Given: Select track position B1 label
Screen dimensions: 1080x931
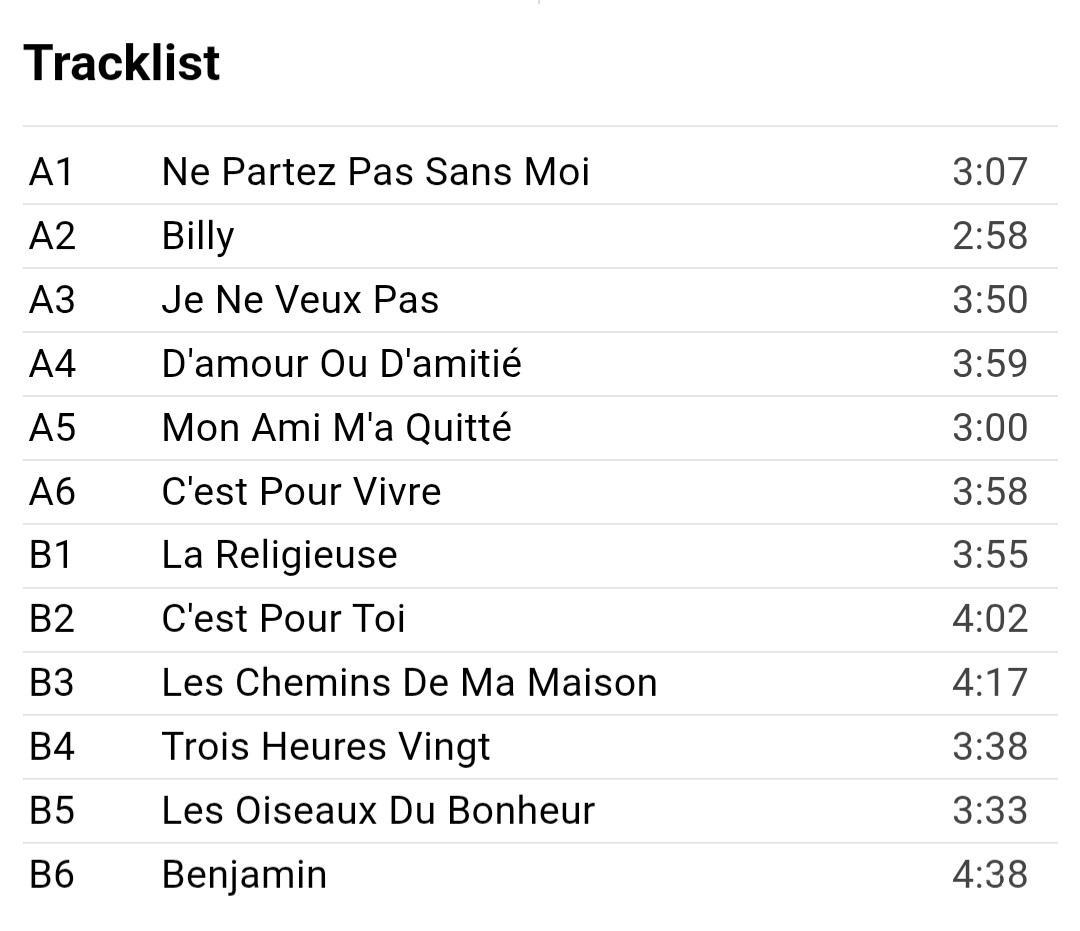Looking at the screenshot, I should (x=51, y=555).
